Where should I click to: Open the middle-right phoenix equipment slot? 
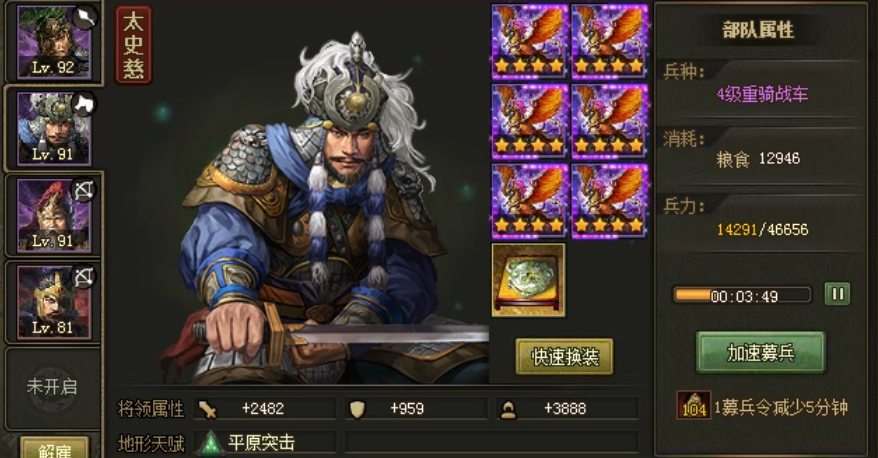click(x=609, y=121)
